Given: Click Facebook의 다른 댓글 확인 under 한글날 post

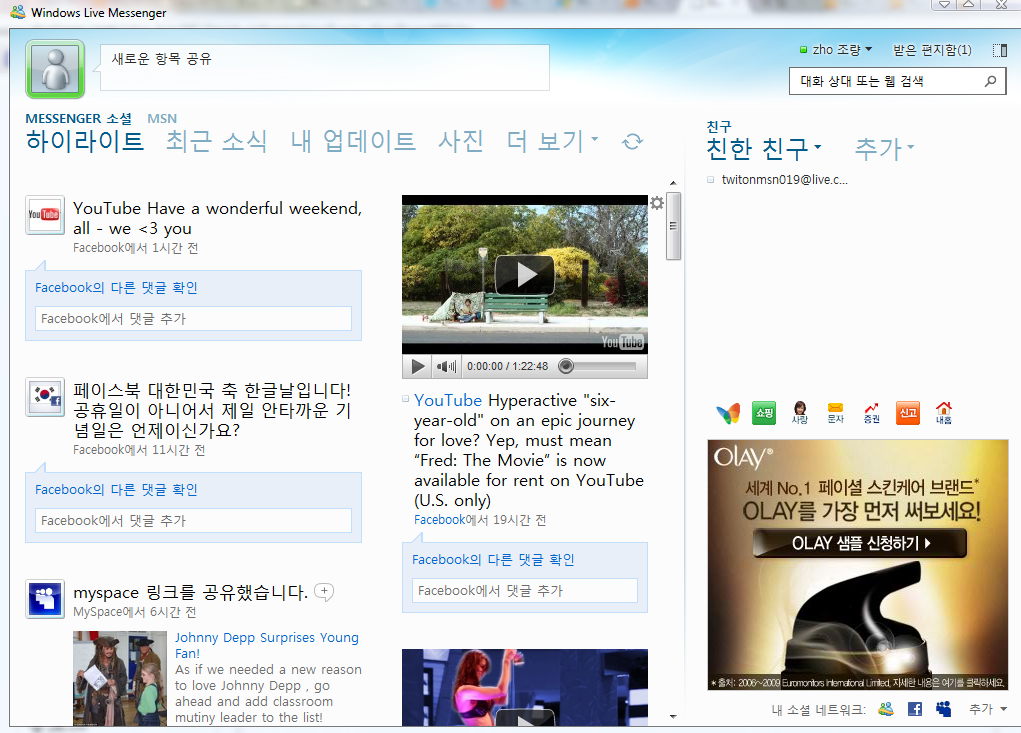Looking at the screenshot, I should point(116,489).
